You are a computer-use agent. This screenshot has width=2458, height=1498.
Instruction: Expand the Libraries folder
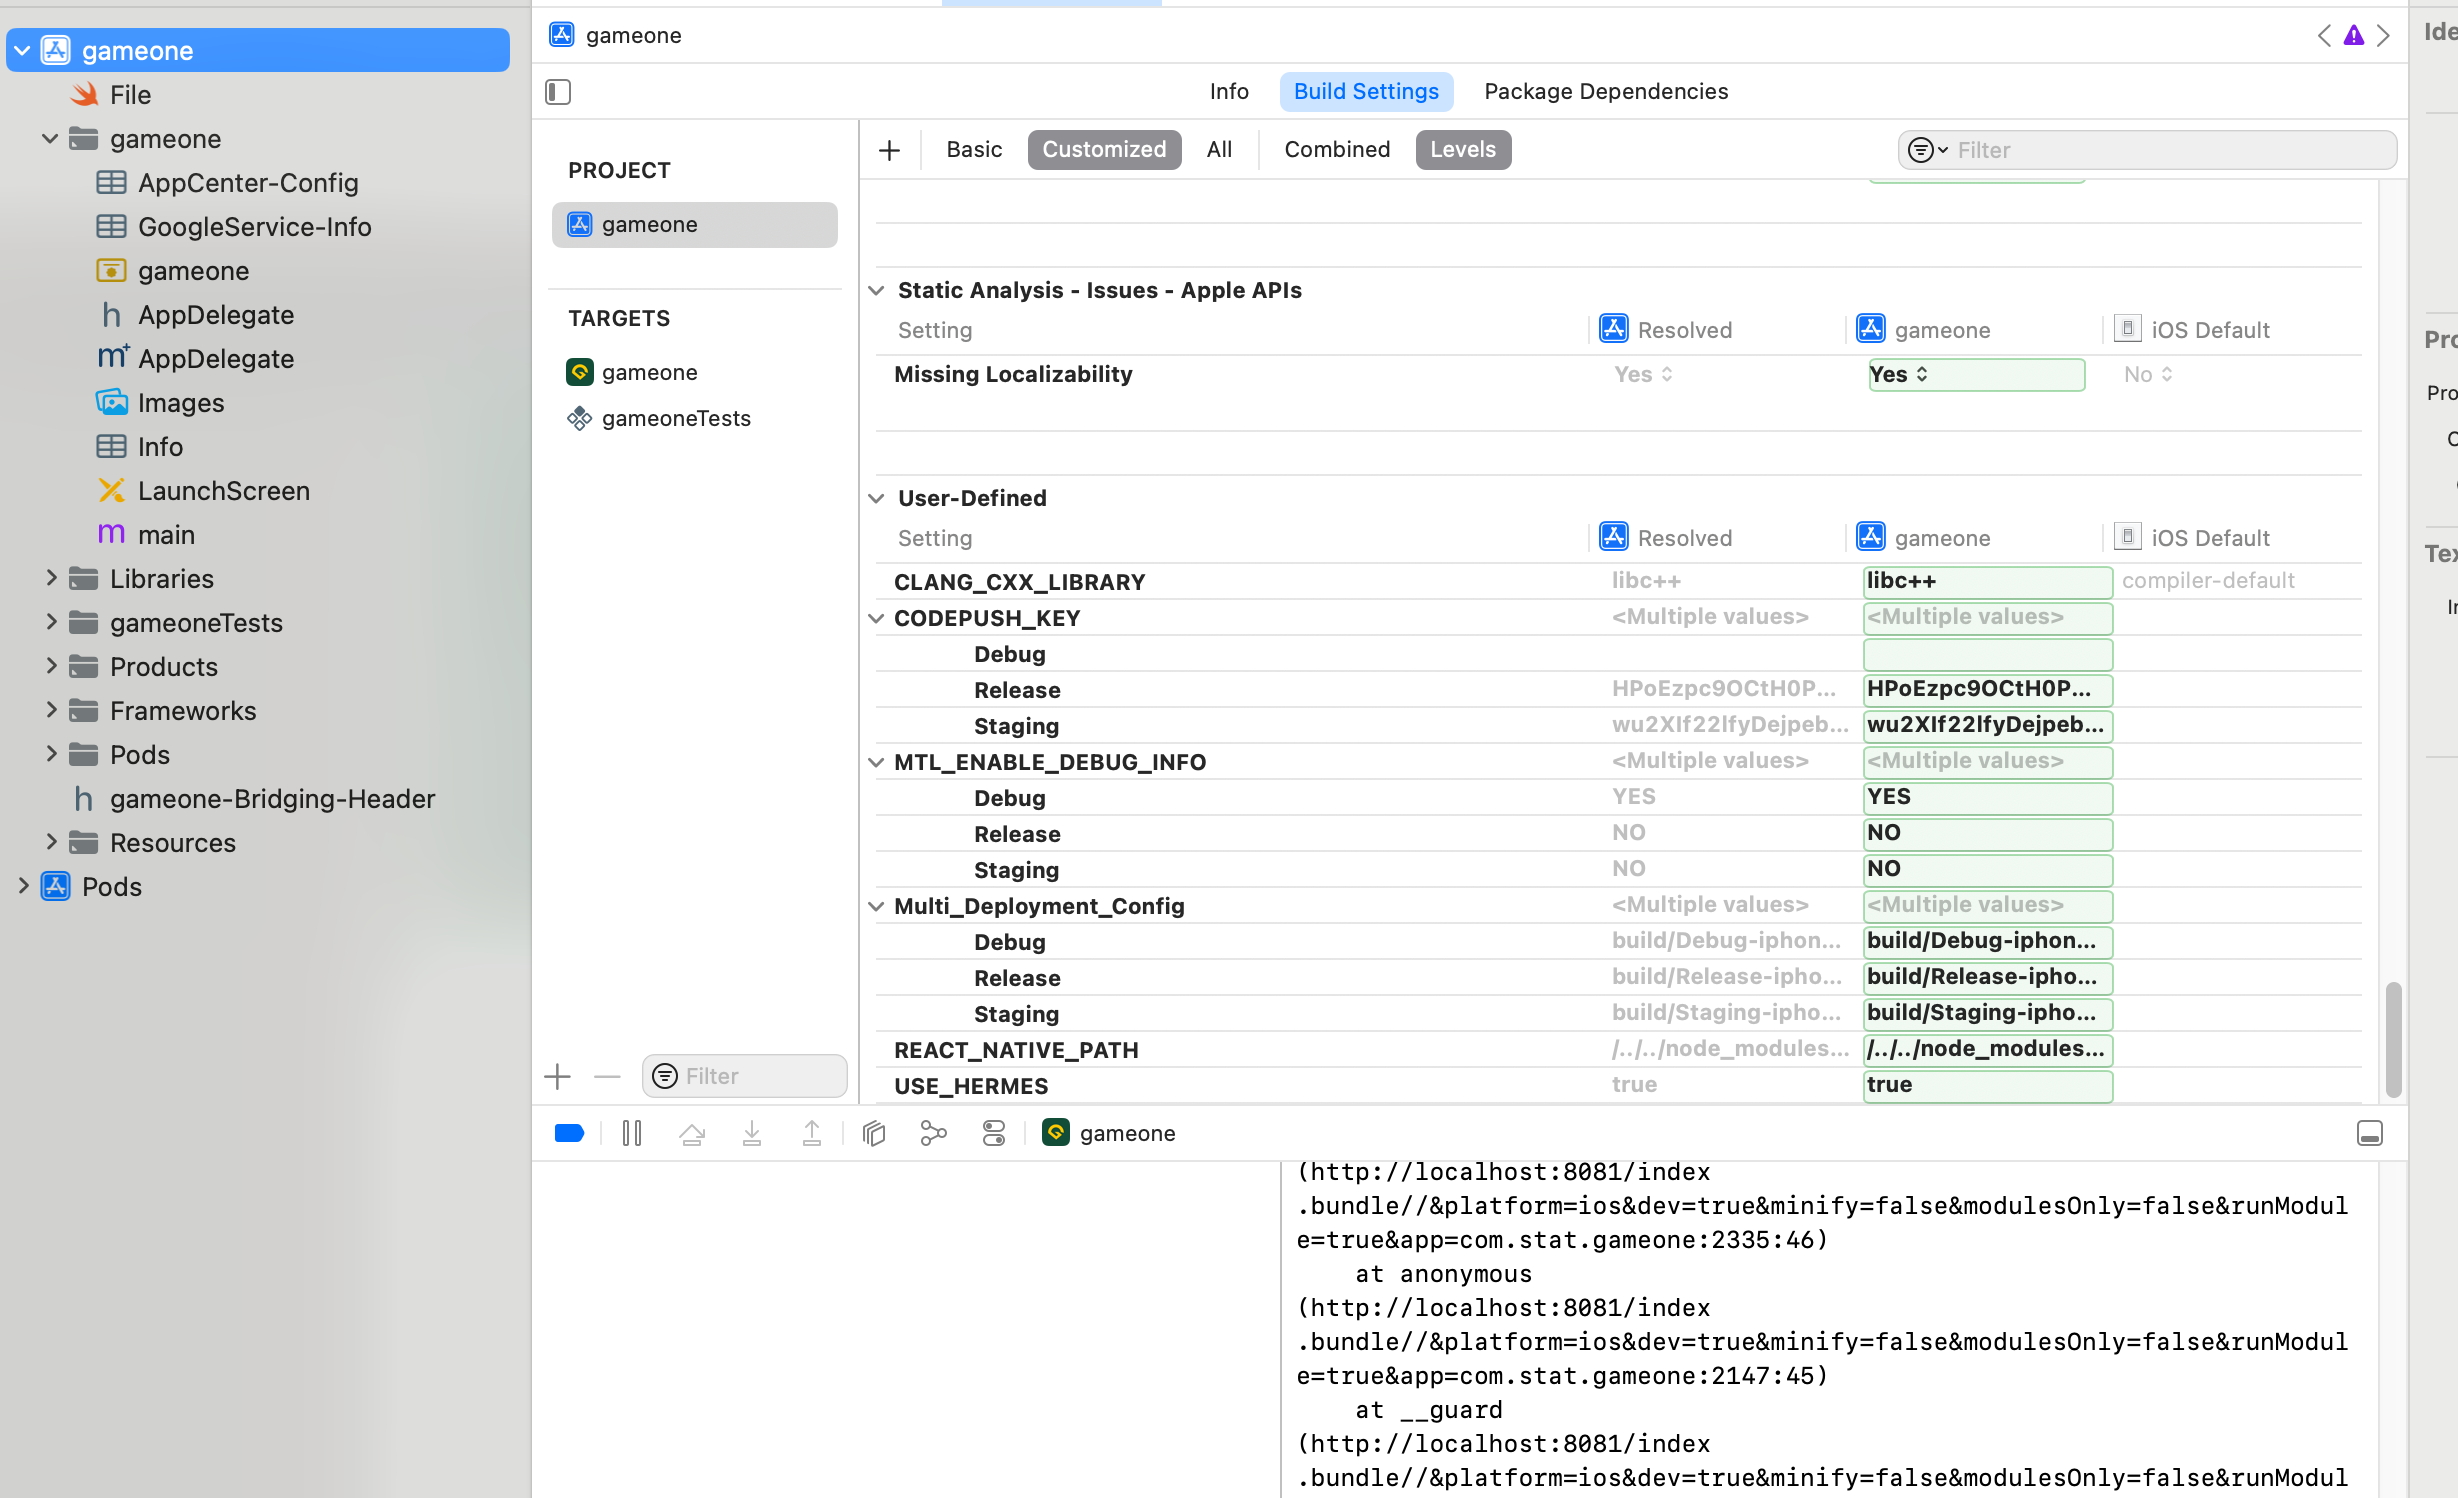click(x=51, y=578)
